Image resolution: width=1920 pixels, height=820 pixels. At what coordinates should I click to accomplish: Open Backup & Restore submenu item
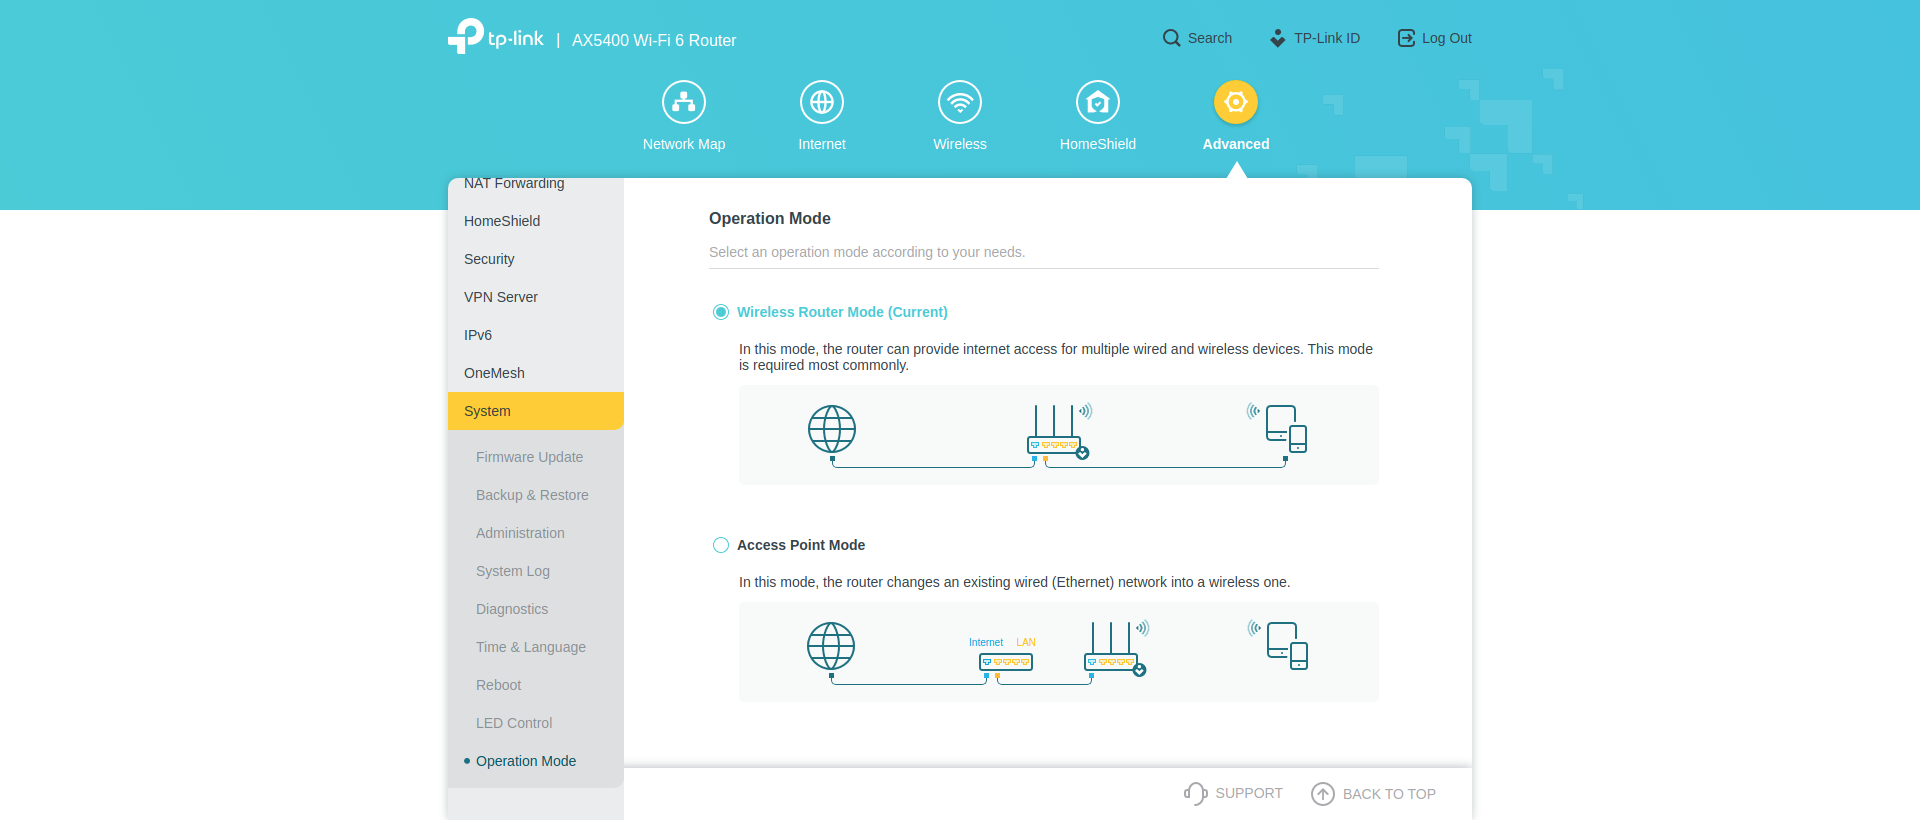532,495
